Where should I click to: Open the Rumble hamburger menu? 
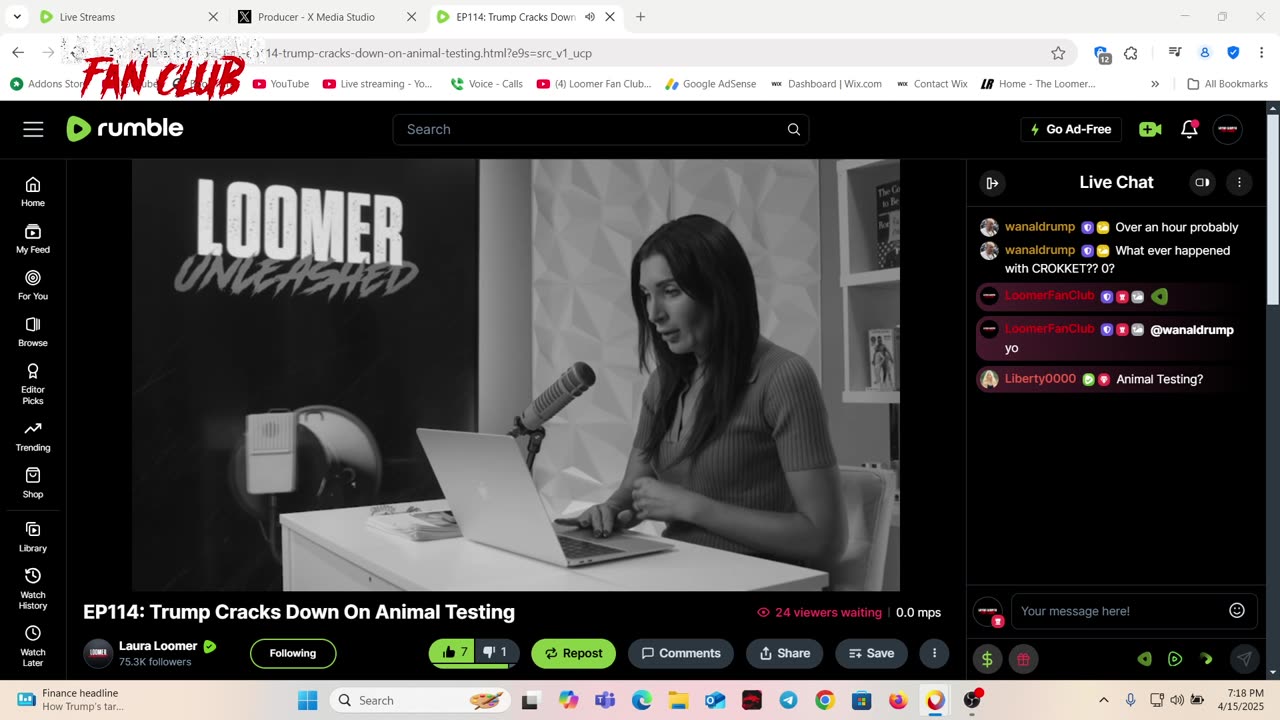click(33, 129)
